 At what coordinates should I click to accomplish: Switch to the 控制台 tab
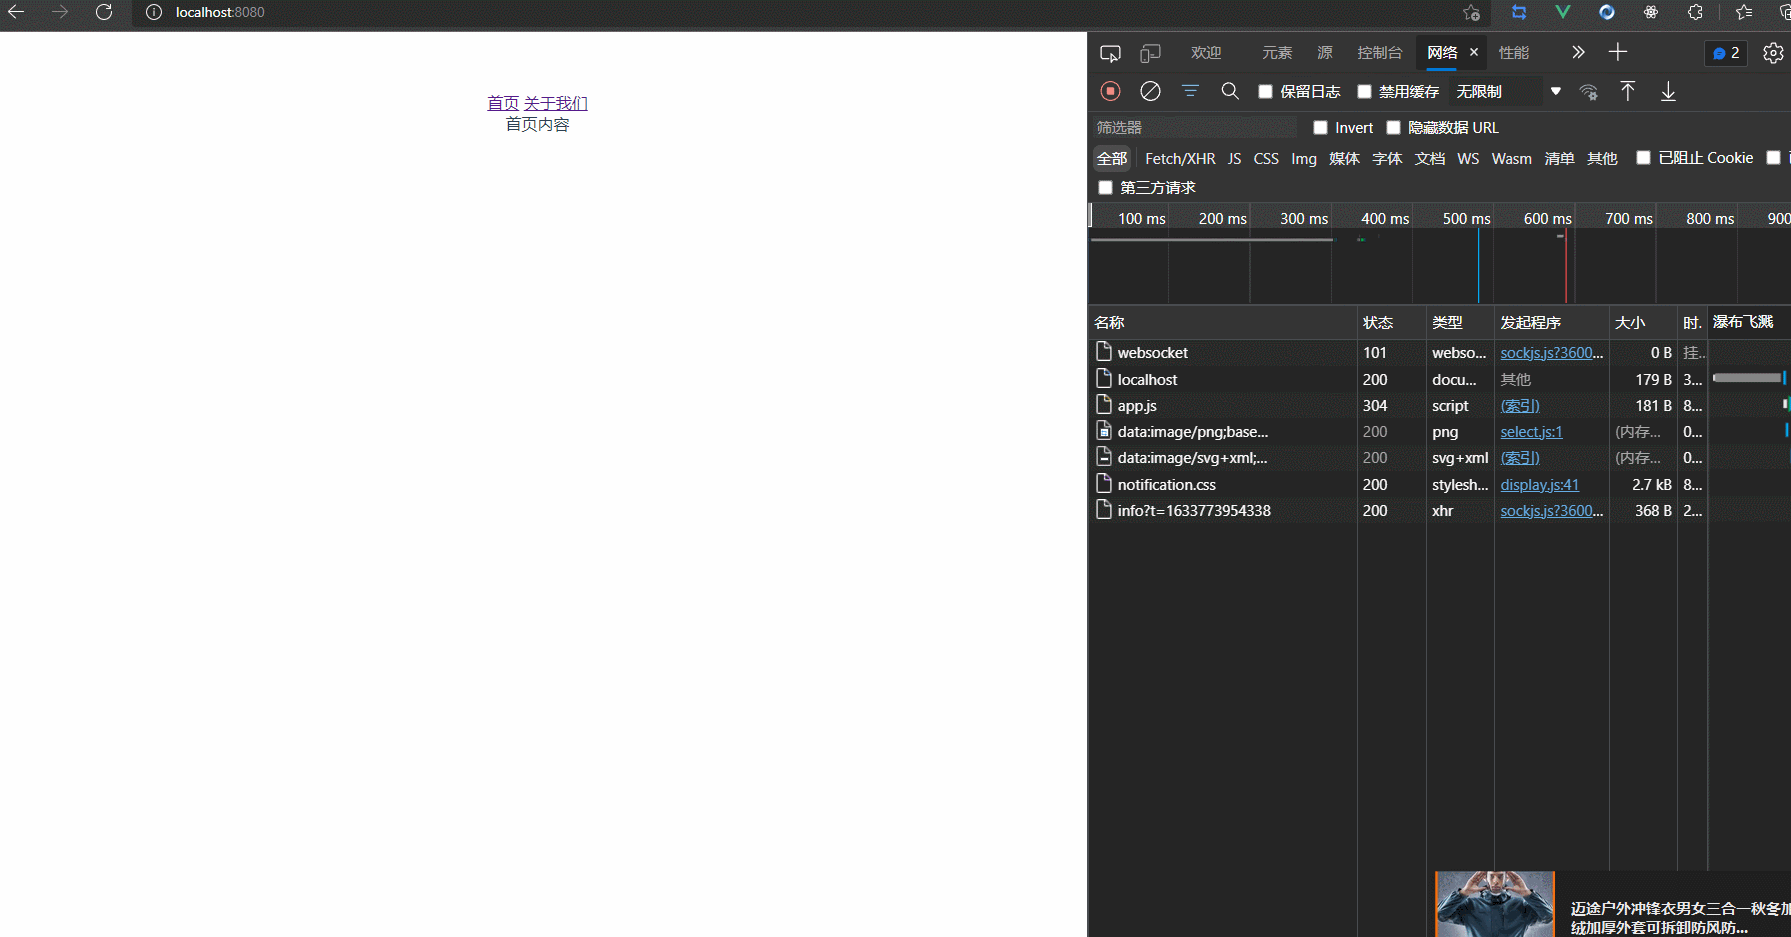[1380, 52]
